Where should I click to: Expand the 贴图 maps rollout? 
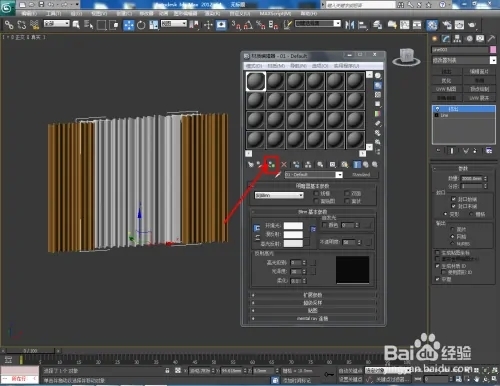313,311
